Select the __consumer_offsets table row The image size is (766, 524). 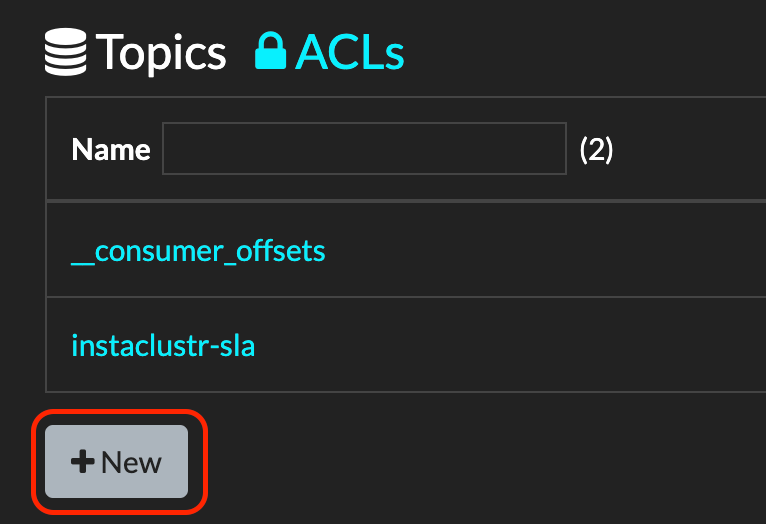click(406, 249)
